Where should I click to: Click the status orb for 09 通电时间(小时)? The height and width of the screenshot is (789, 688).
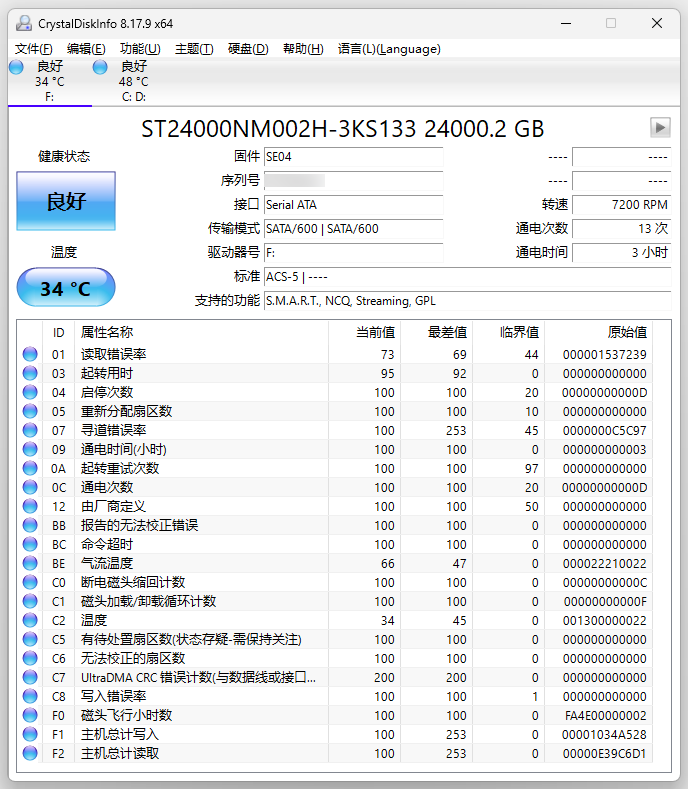[x=30, y=449]
